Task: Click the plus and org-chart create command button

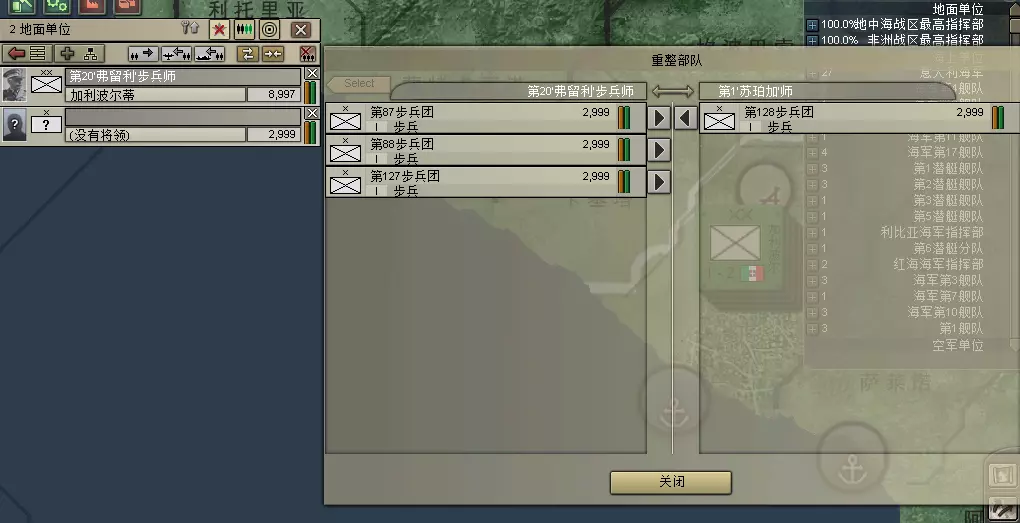Action: pyautogui.click(x=79, y=53)
